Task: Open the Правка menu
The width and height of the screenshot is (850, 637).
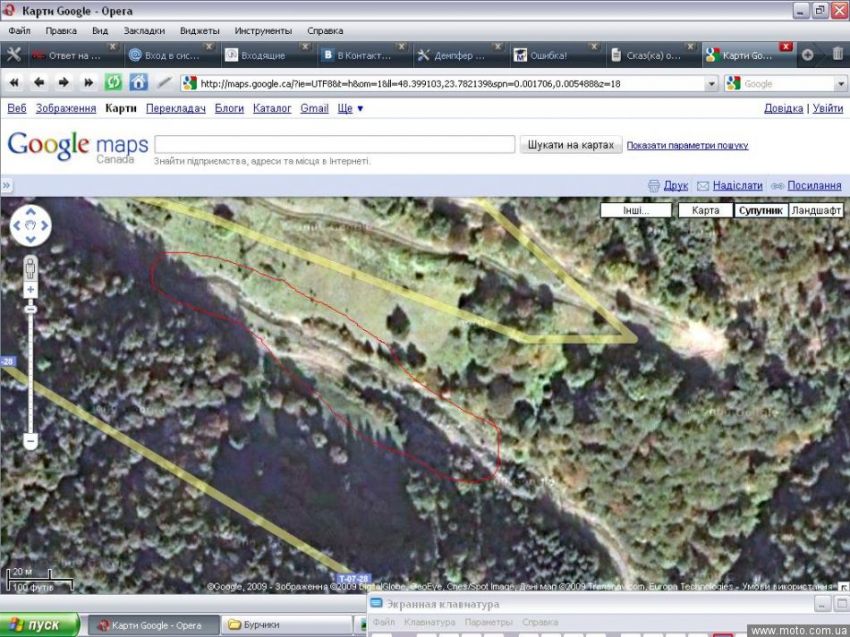Action: [x=61, y=31]
